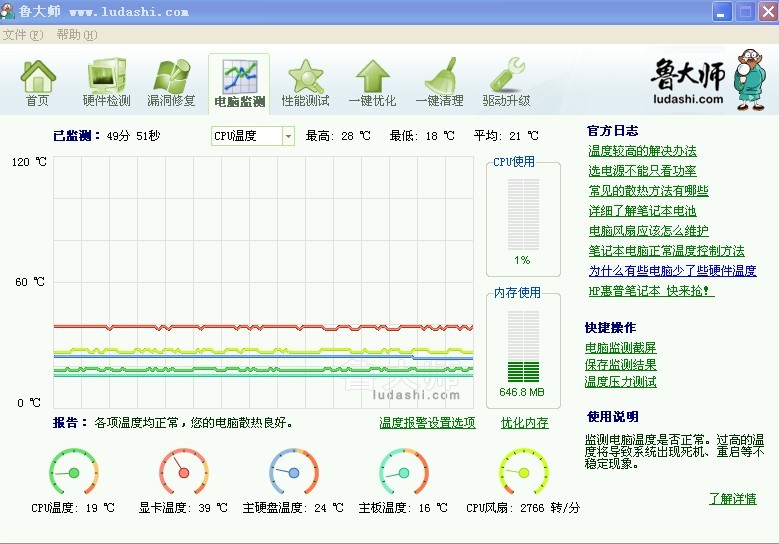This screenshot has width=779, height=544.
Task: Open link 温度较高的解决办法
Action: (642, 151)
